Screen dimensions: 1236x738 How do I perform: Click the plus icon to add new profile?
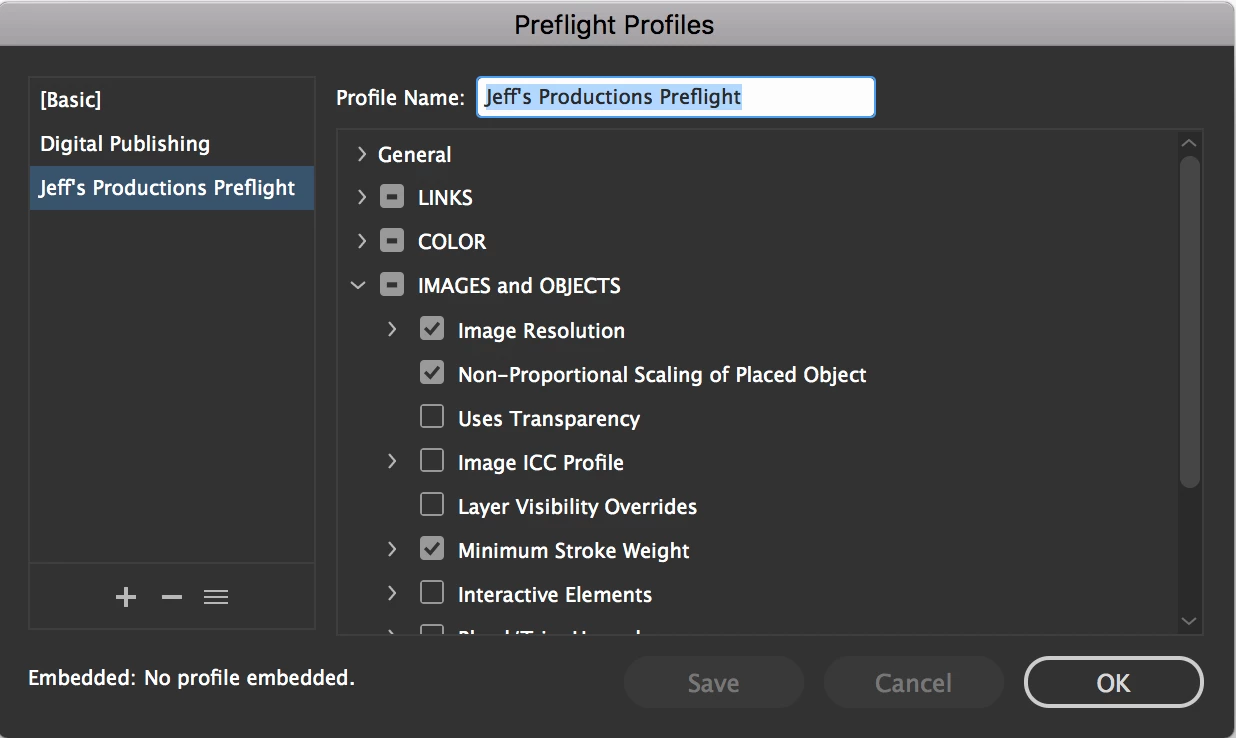click(126, 597)
